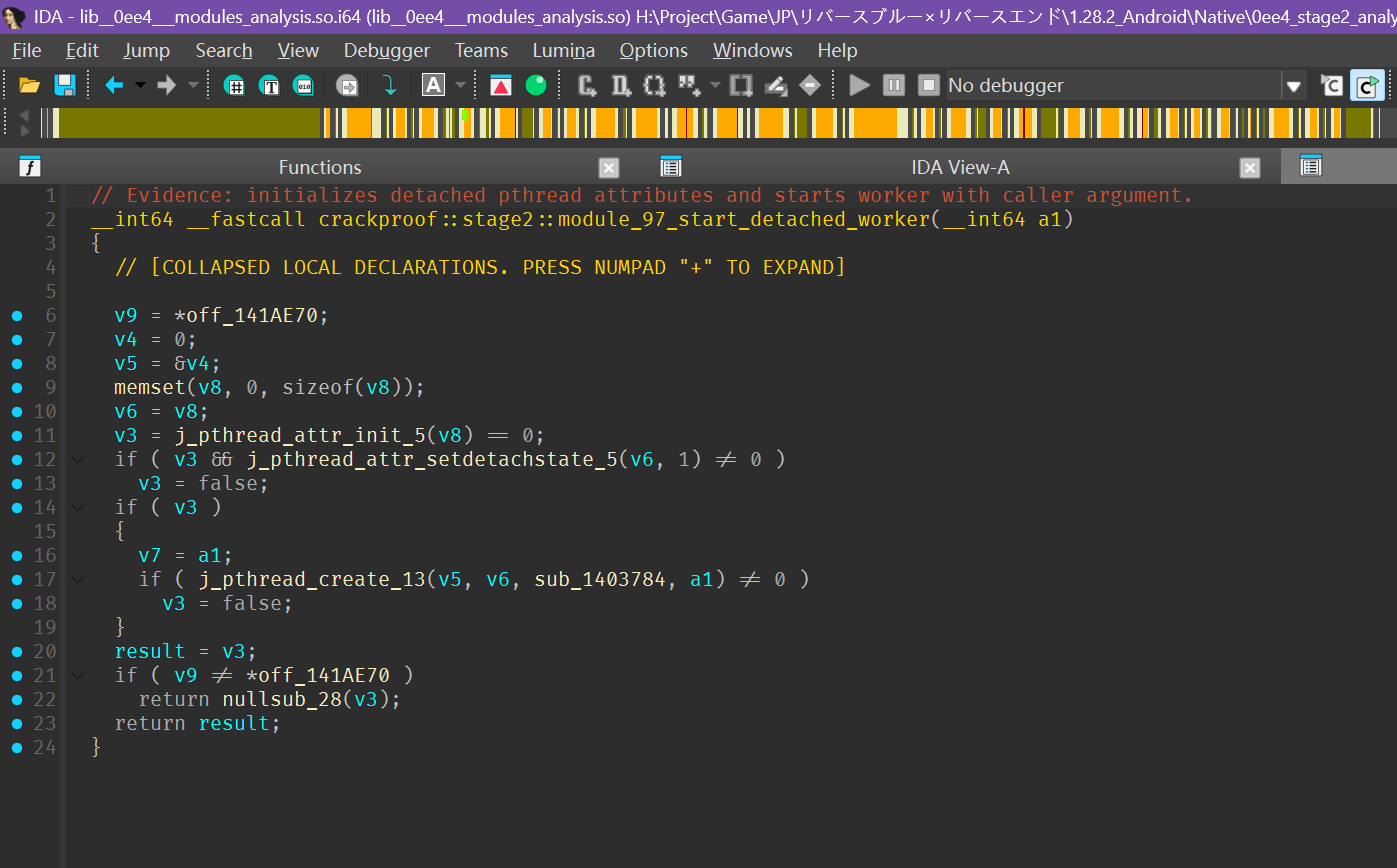The image size is (1397, 868).
Task: Jump back with the blue left arrow
Action: [114, 86]
